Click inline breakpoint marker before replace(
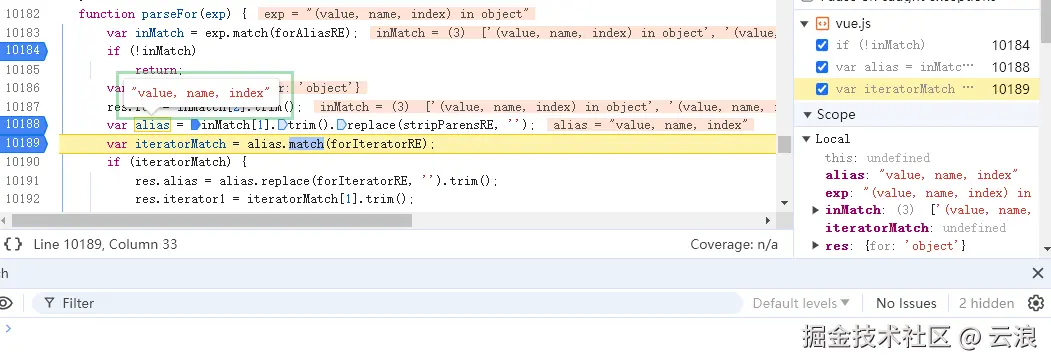 coord(341,125)
